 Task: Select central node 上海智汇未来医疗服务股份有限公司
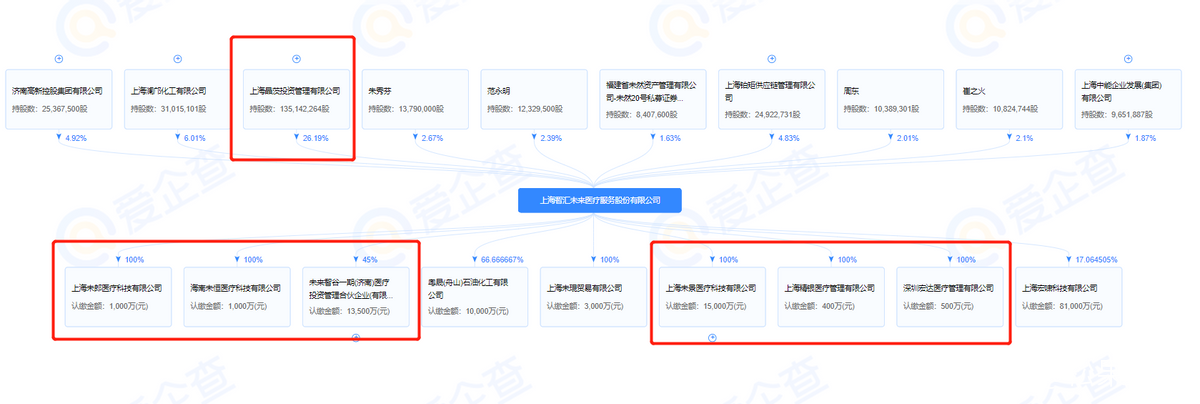(599, 200)
